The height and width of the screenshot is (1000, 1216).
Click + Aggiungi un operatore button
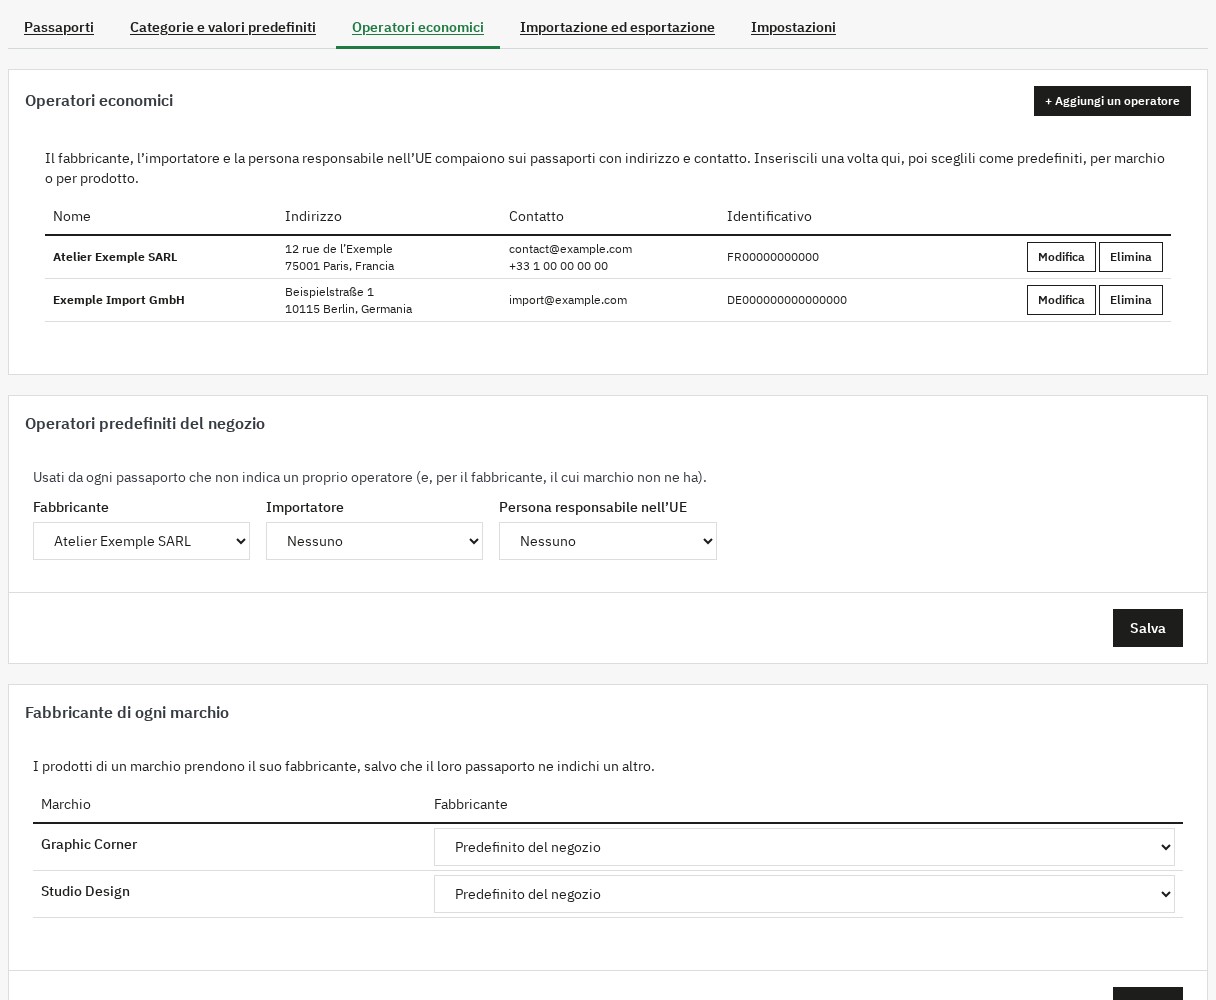(x=1112, y=101)
